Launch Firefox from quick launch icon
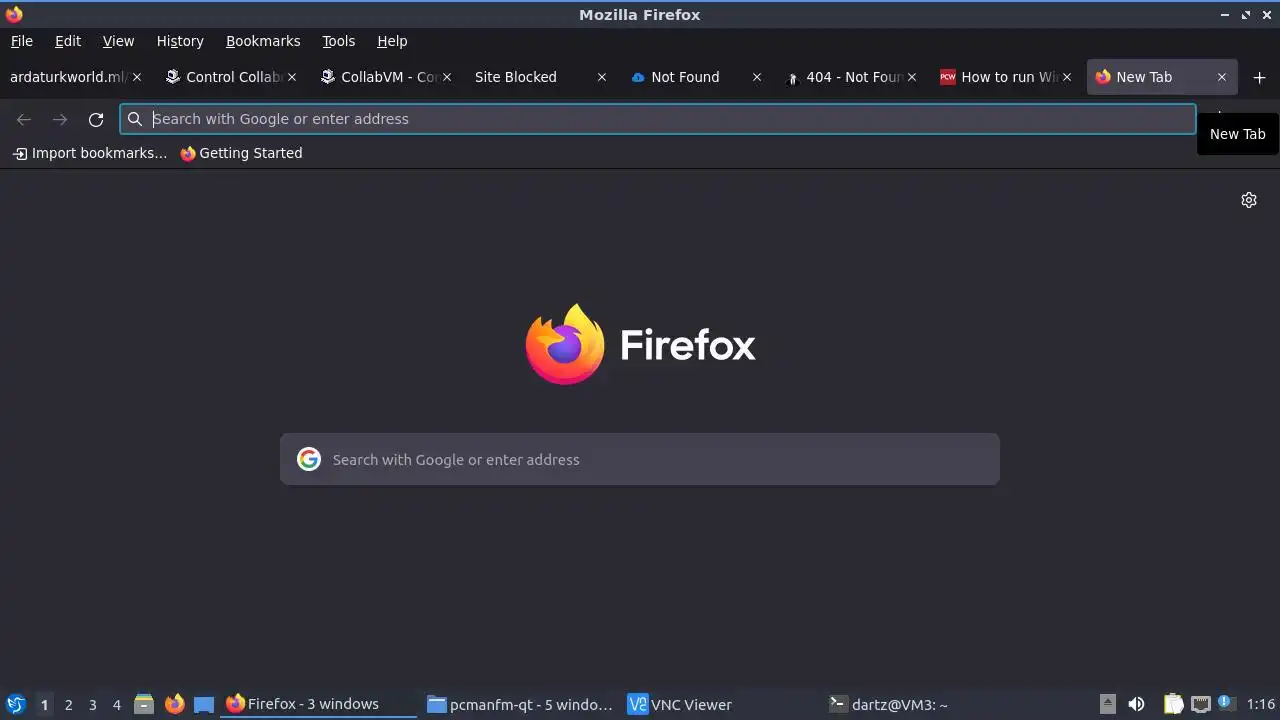This screenshot has width=1280, height=720. (x=174, y=704)
